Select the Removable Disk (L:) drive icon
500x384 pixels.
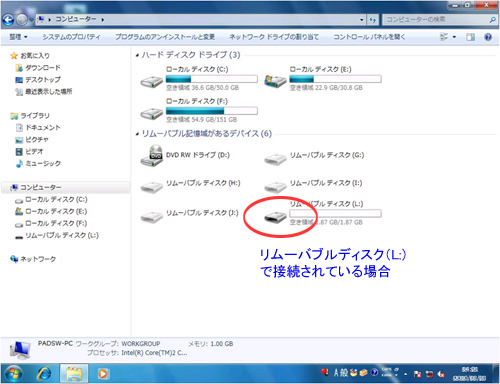(275, 217)
